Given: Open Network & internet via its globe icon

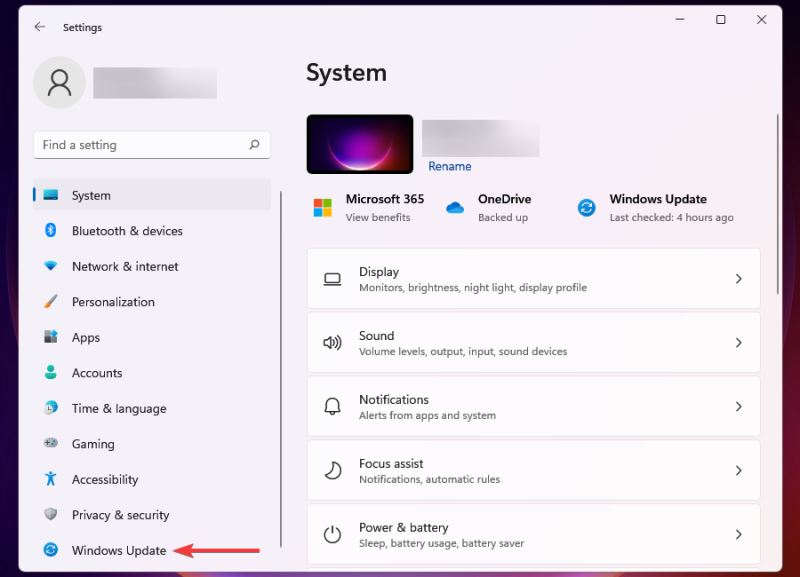Looking at the screenshot, I should pyautogui.click(x=51, y=266).
